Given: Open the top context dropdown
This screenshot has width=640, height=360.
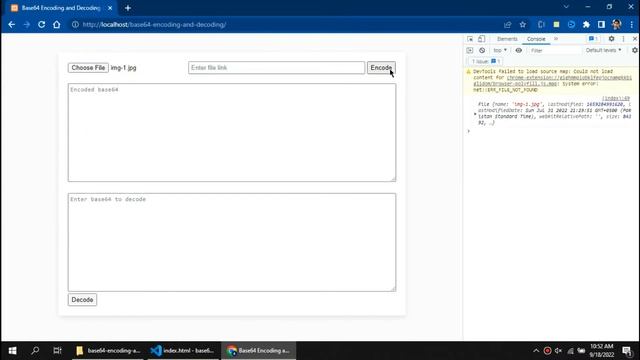Looking at the screenshot, I should point(500,50).
